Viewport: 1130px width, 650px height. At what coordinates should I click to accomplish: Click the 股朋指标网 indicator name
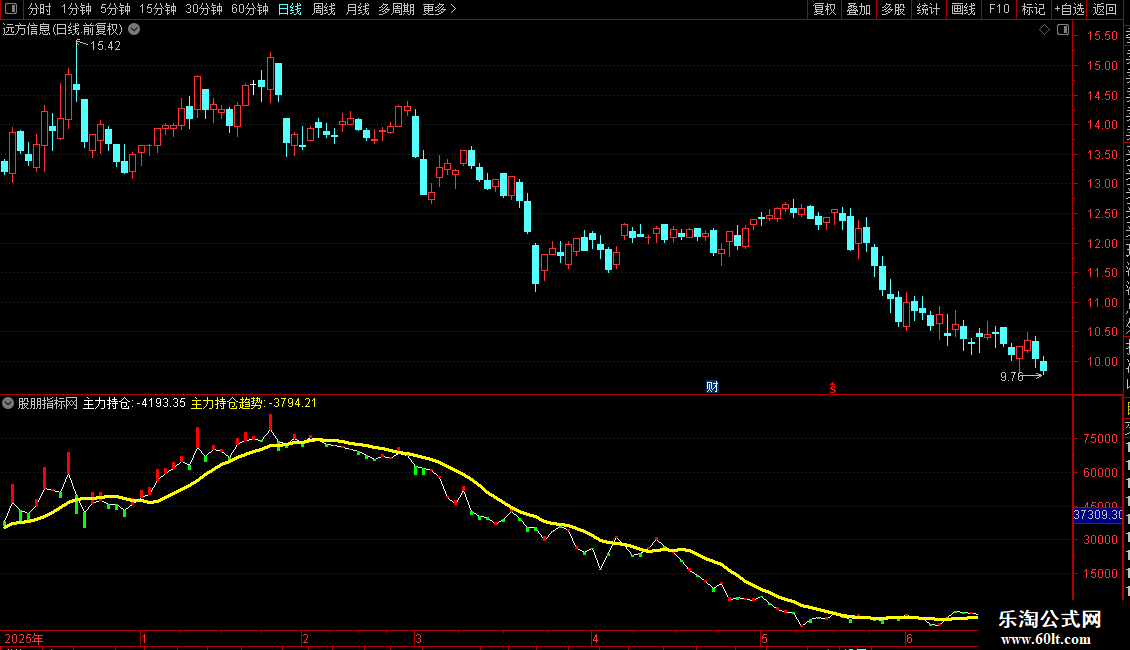[x=48, y=403]
